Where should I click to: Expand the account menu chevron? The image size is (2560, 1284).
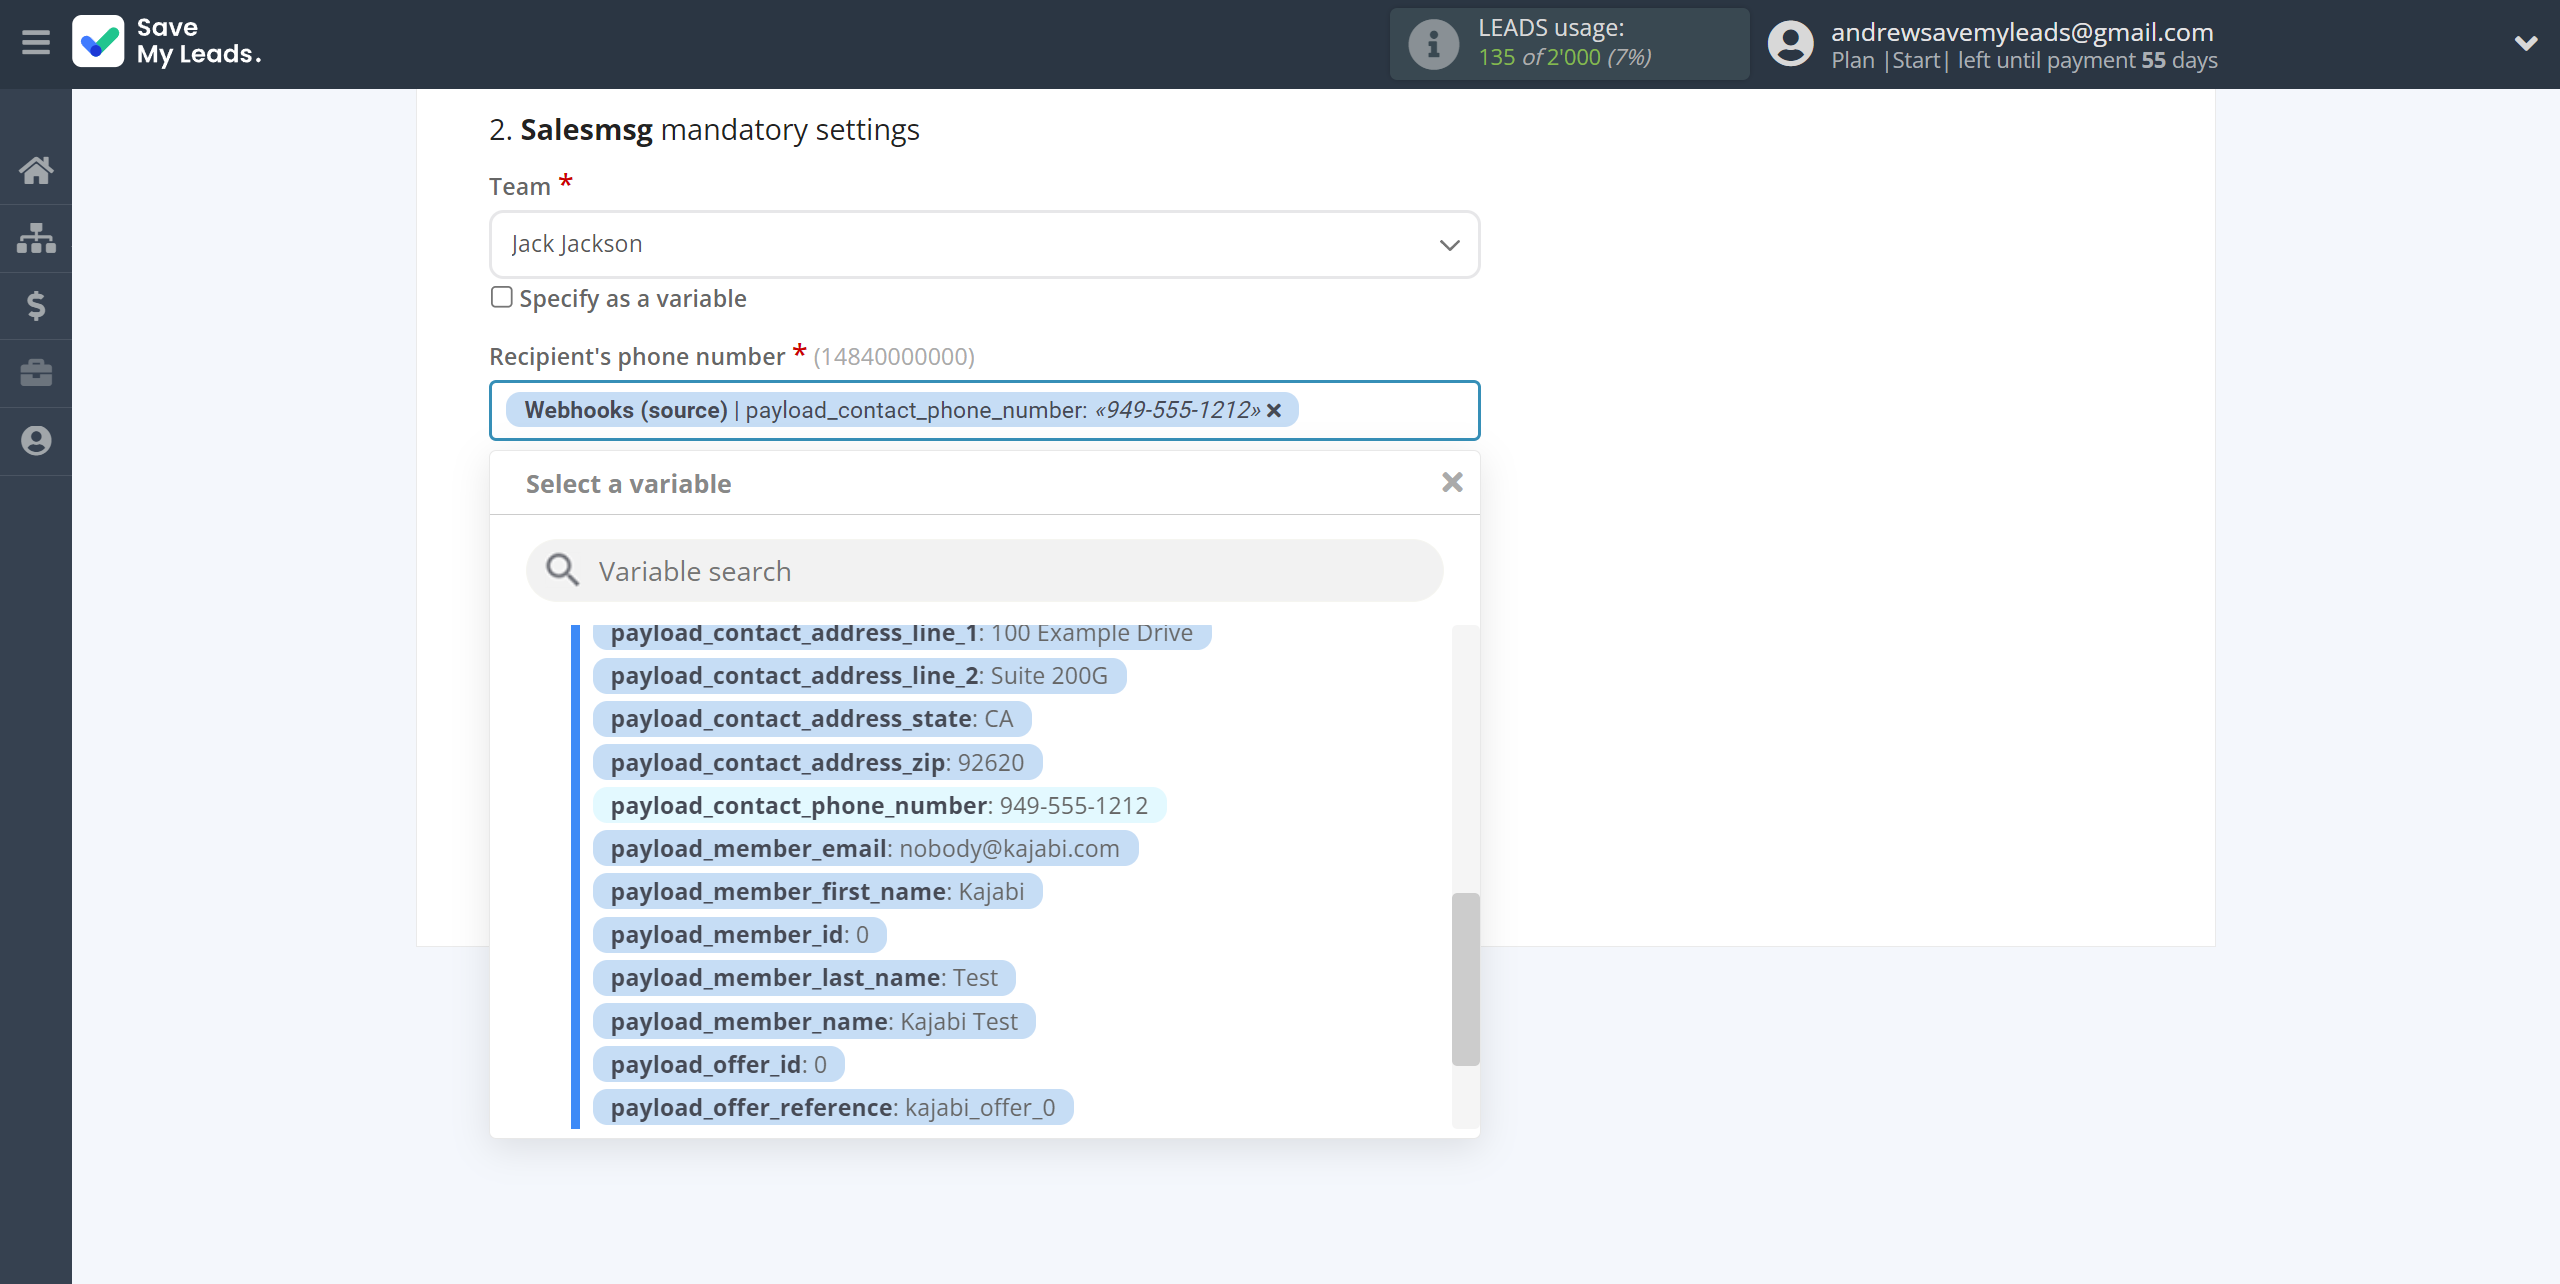[2526, 43]
